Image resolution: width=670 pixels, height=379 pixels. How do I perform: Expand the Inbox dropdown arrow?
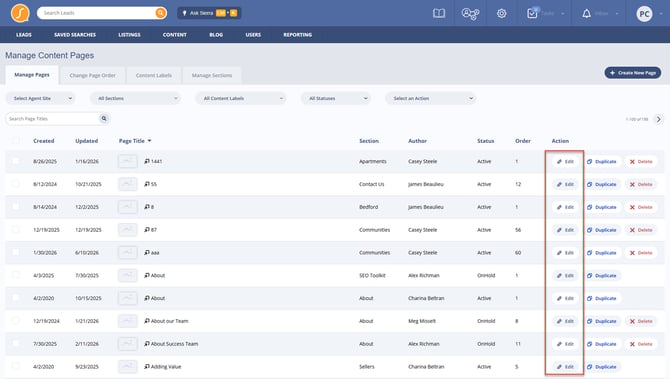coord(617,14)
